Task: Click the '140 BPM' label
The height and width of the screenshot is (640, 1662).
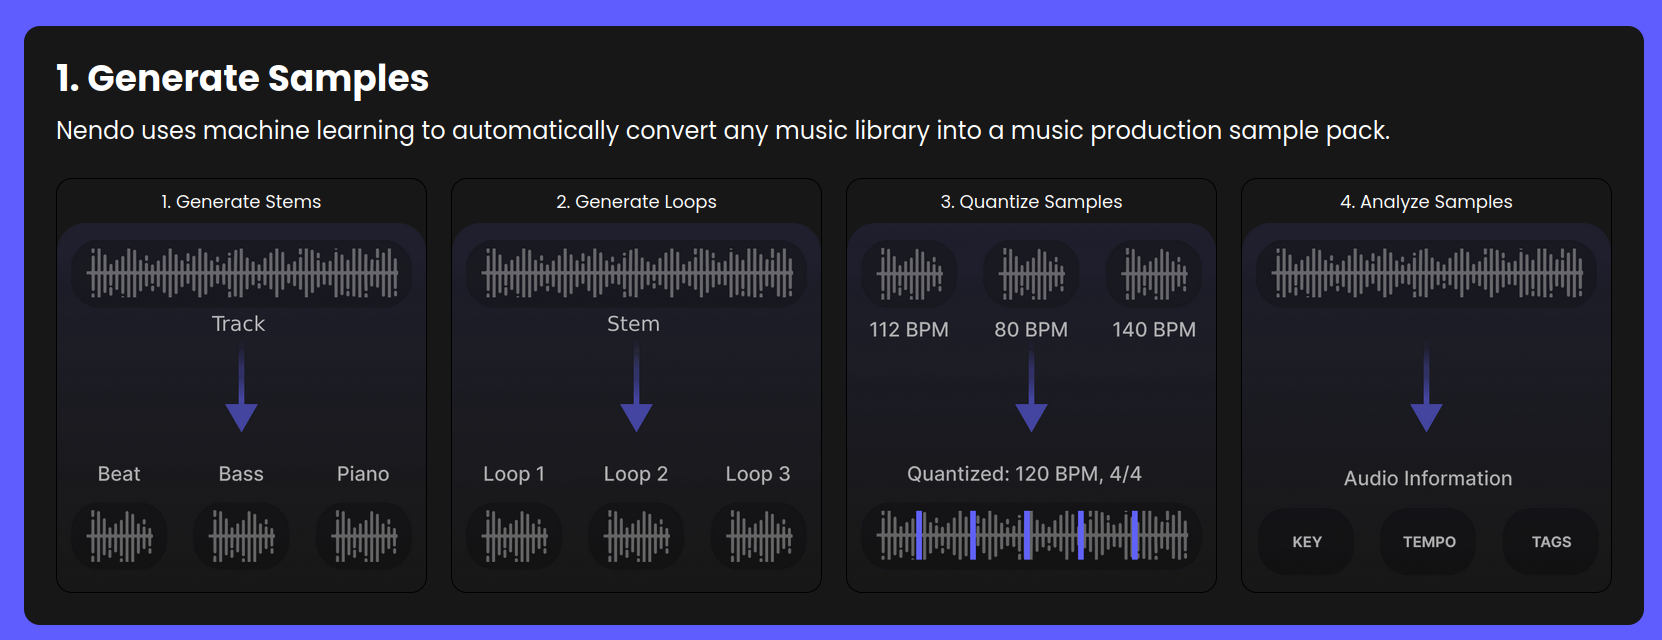Action: point(1154,330)
